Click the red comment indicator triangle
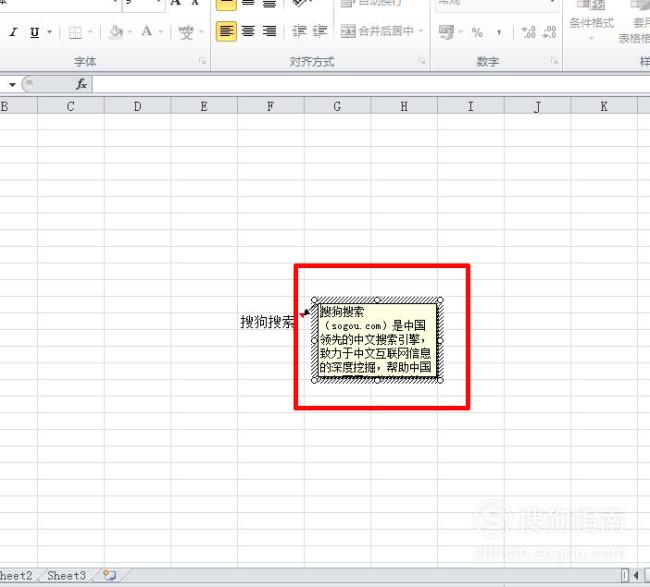 [301, 315]
